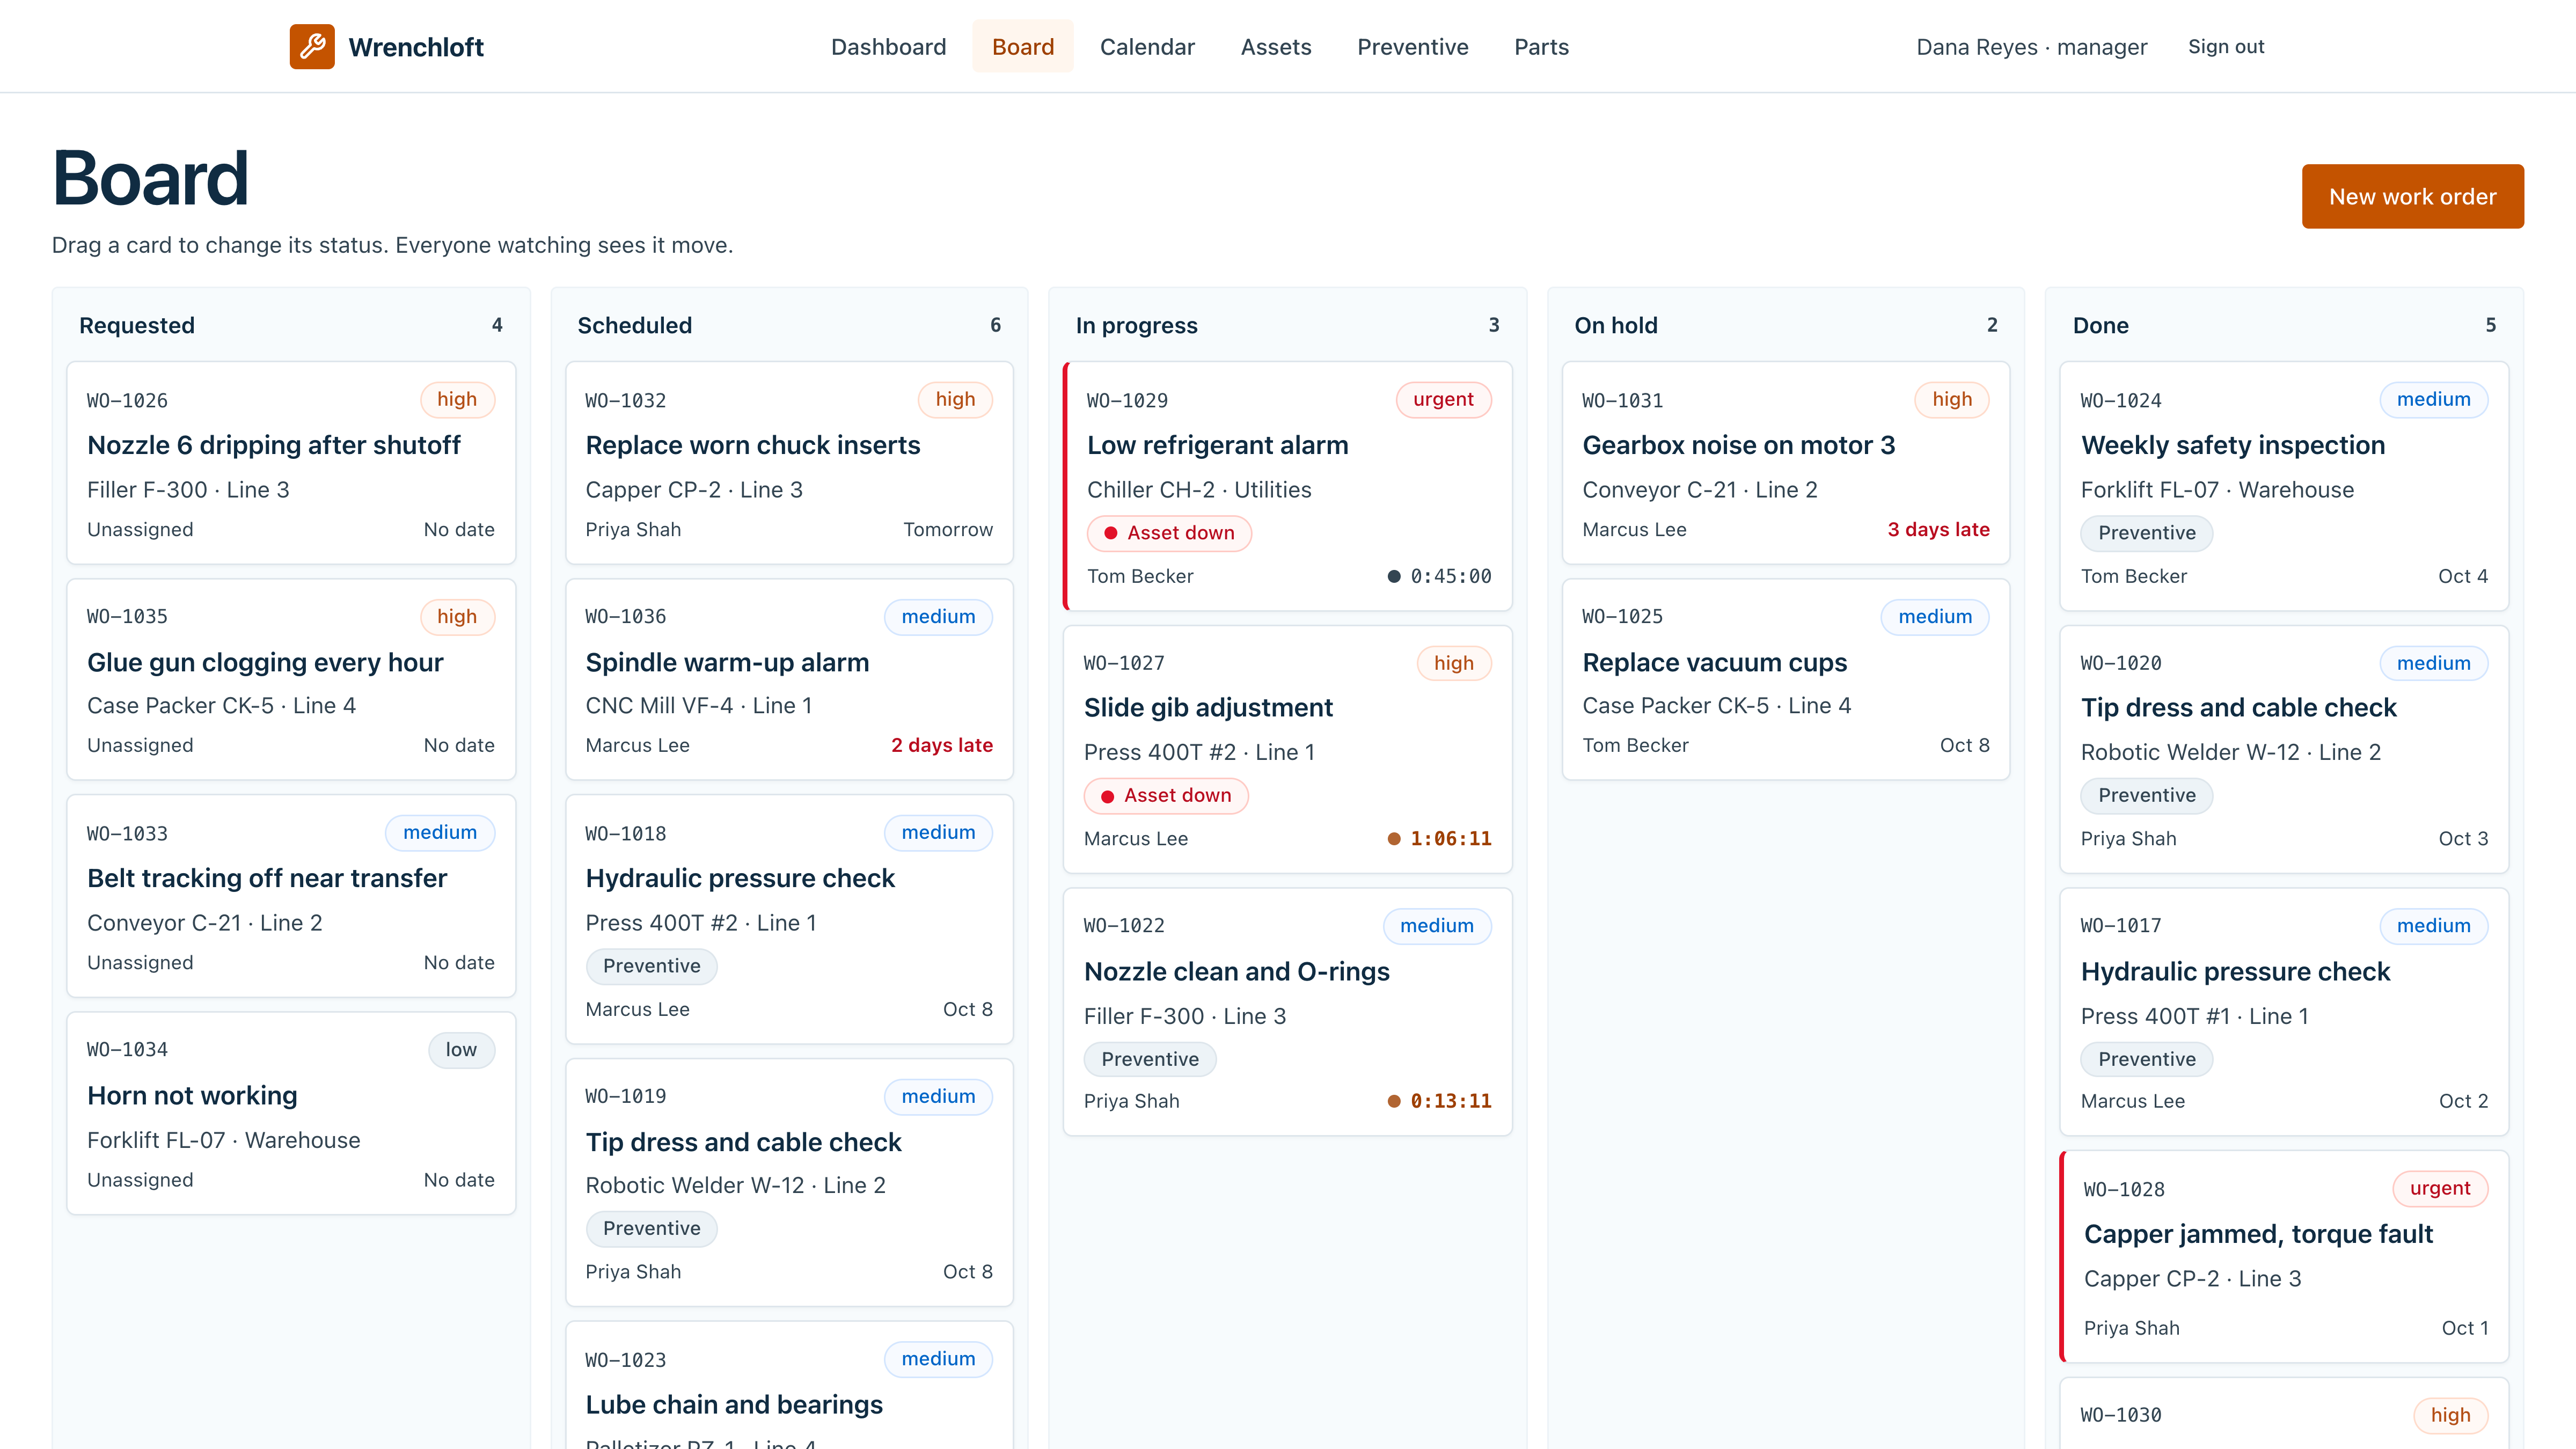
Task: Click the 1:06:11 timer on WO-1027
Action: pos(1439,838)
